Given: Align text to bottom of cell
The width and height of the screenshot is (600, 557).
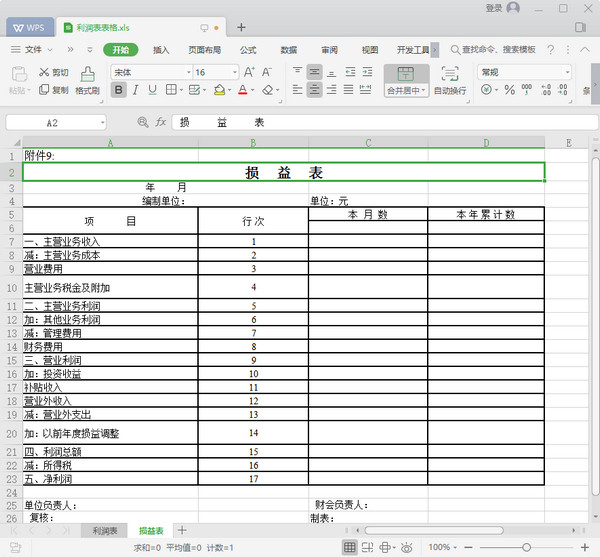Looking at the screenshot, I should pos(331,72).
